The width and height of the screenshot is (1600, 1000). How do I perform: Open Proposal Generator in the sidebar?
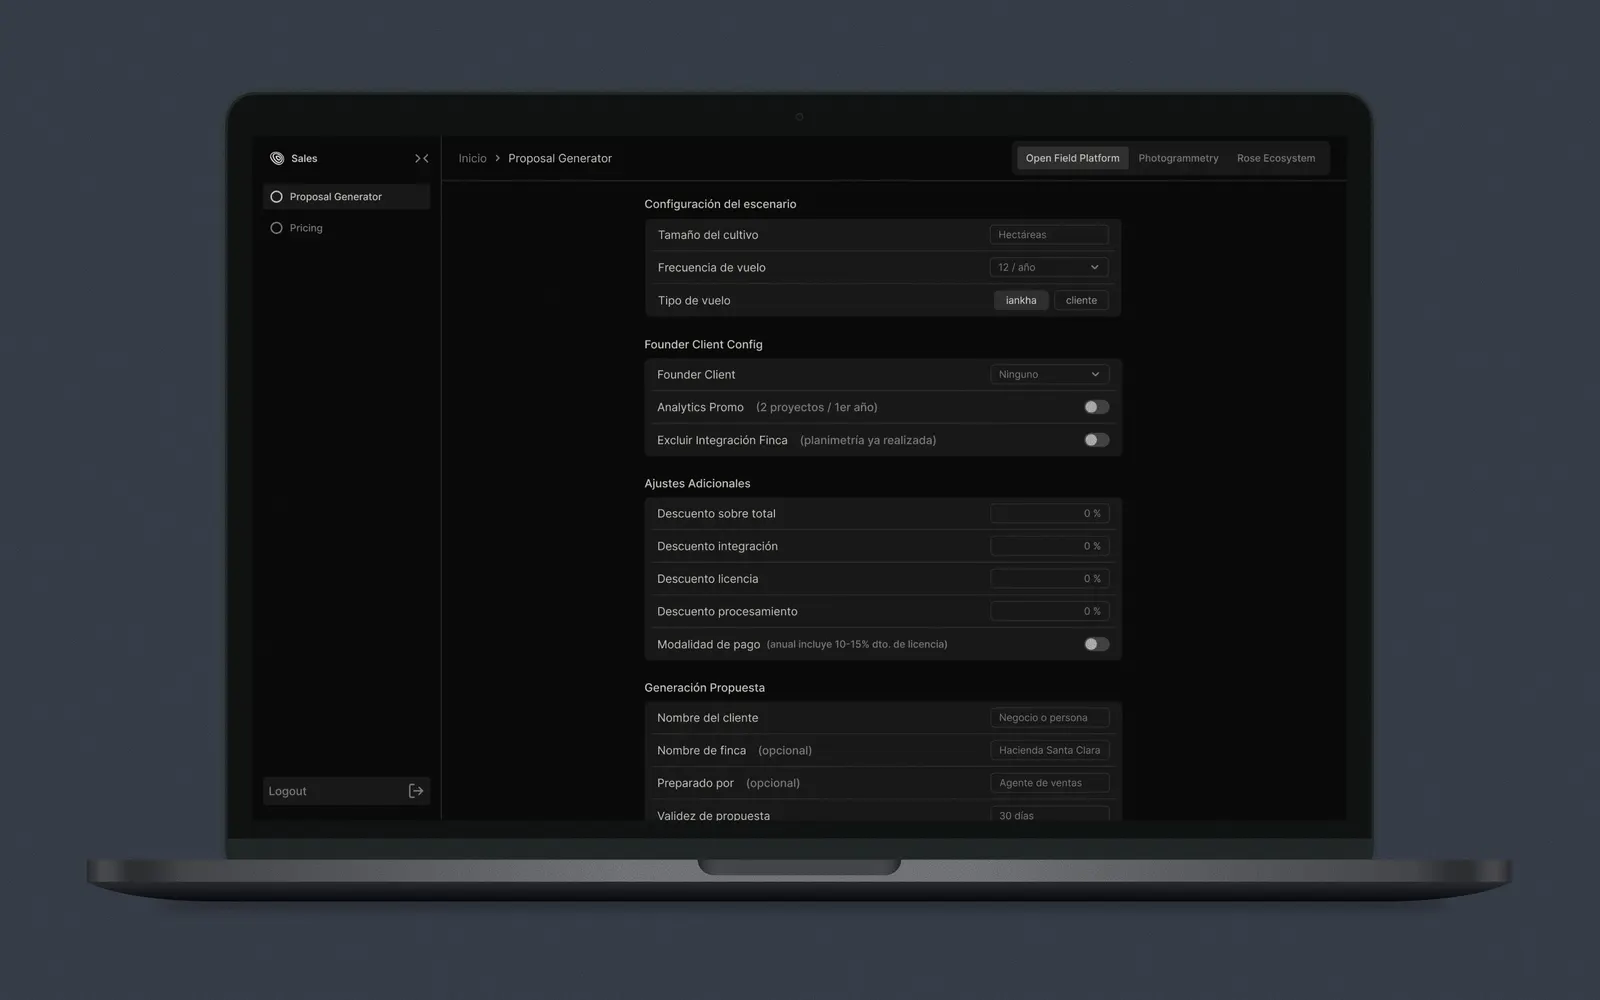tap(346, 197)
